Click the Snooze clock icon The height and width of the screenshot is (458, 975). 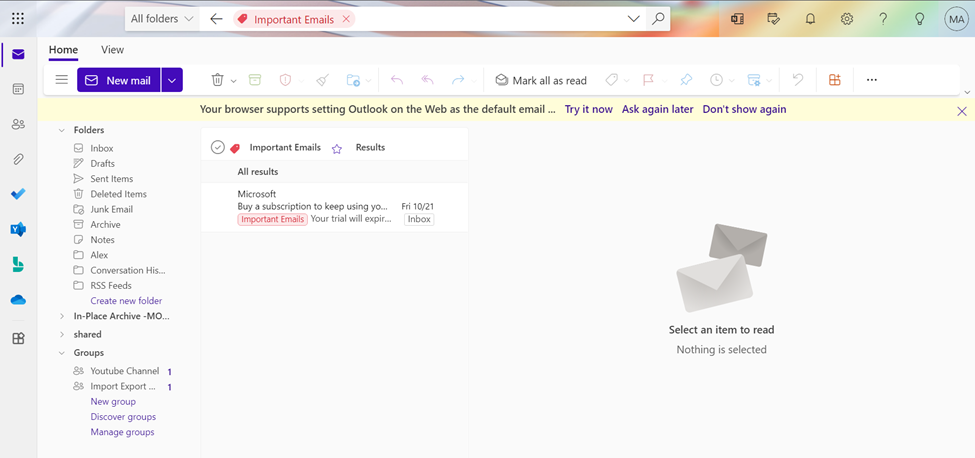click(716, 80)
